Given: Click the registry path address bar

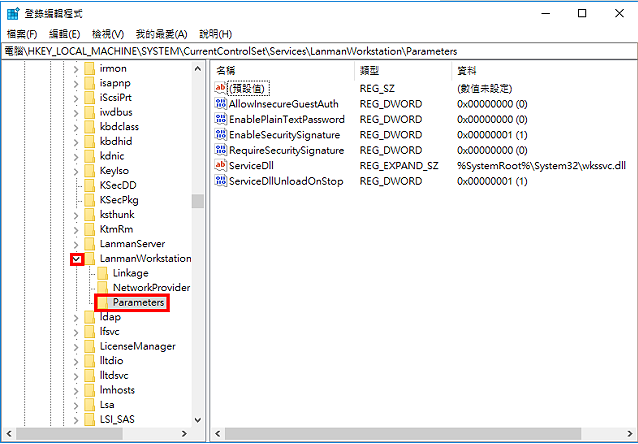Looking at the screenshot, I should 319,51.
